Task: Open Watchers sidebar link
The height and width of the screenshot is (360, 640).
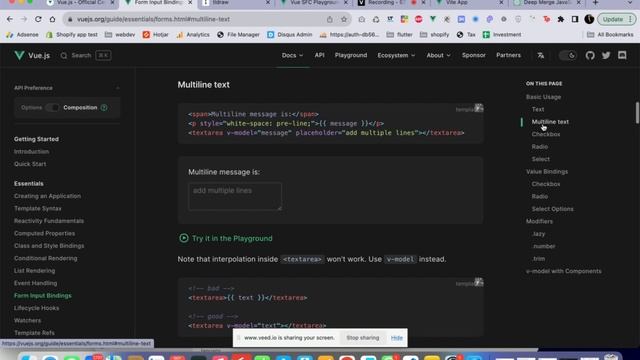Action: coord(27,320)
